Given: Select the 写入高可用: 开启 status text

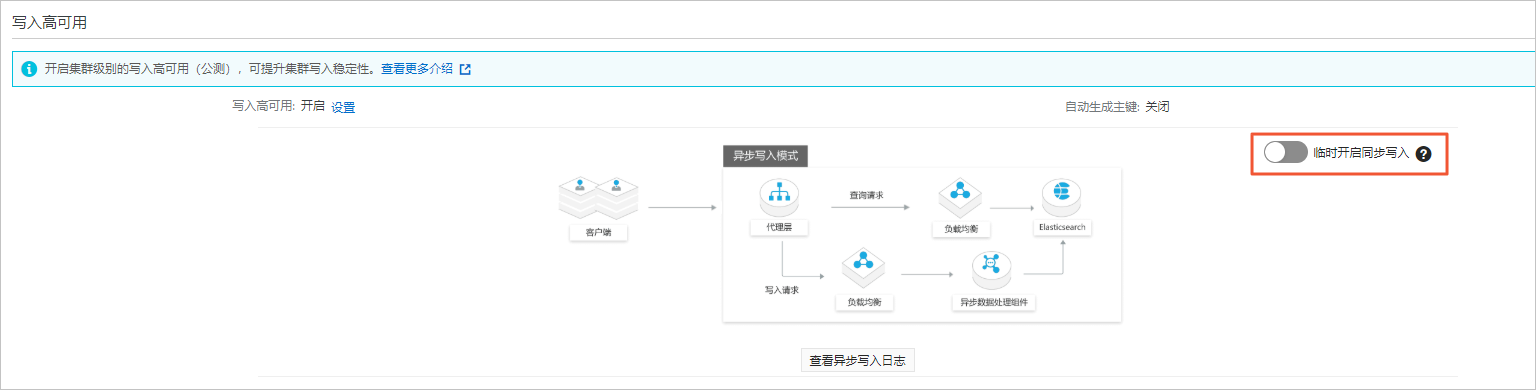Looking at the screenshot, I should pyautogui.click(x=278, y=106).
